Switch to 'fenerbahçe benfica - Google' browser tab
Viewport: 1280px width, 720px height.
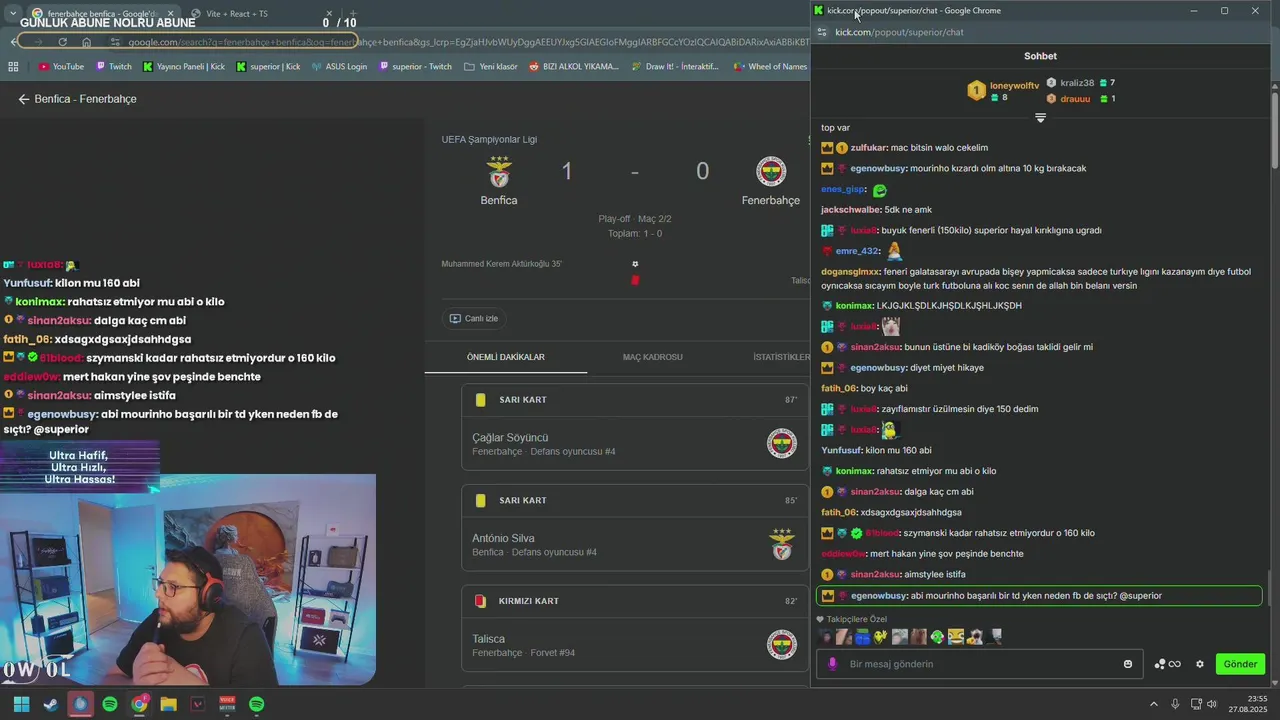pyautogui.click(x=103, y=14)
